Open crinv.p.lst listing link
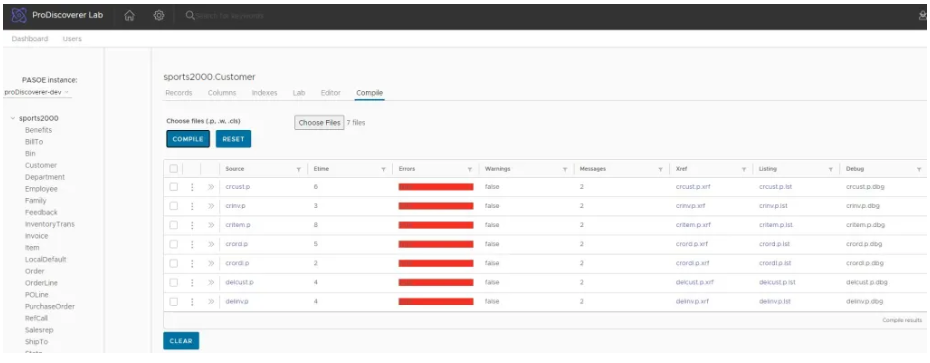 click(773, 206)
